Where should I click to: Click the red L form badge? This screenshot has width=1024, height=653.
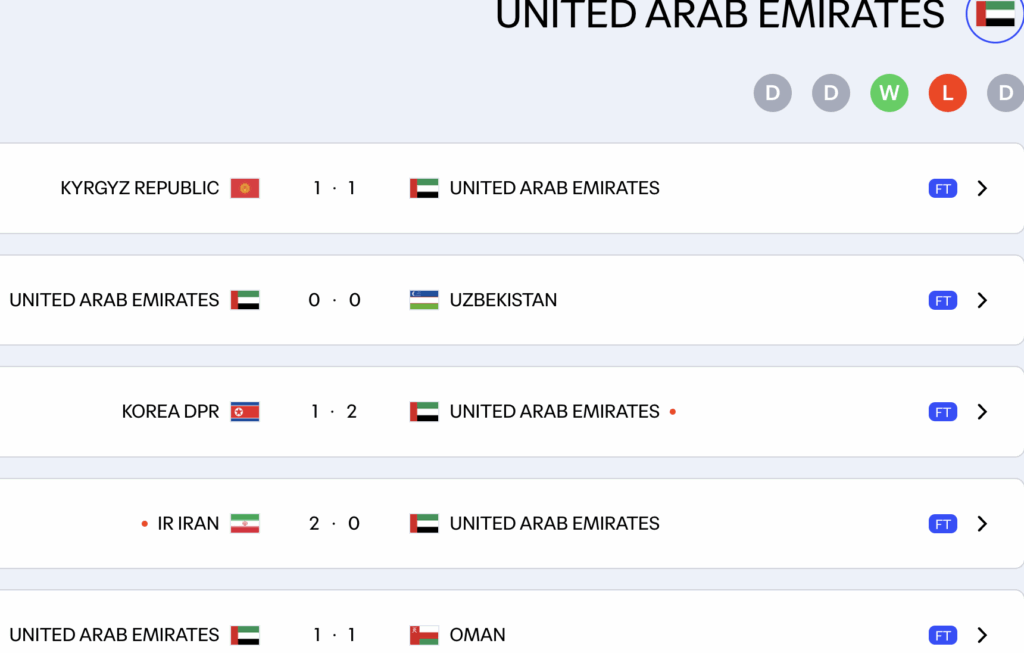click(947, 94)
